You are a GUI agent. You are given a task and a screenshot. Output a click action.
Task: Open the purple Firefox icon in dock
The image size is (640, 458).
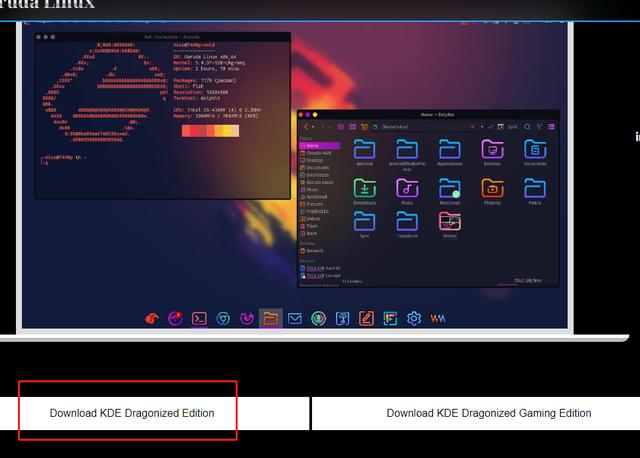(247, 318)
